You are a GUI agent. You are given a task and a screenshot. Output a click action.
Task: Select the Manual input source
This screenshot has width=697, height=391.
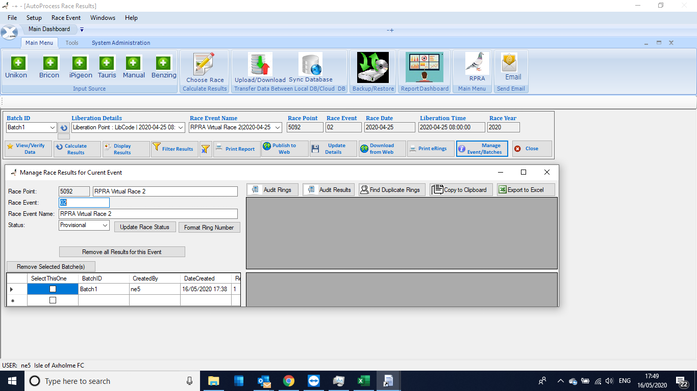click(x=133, y=68)
